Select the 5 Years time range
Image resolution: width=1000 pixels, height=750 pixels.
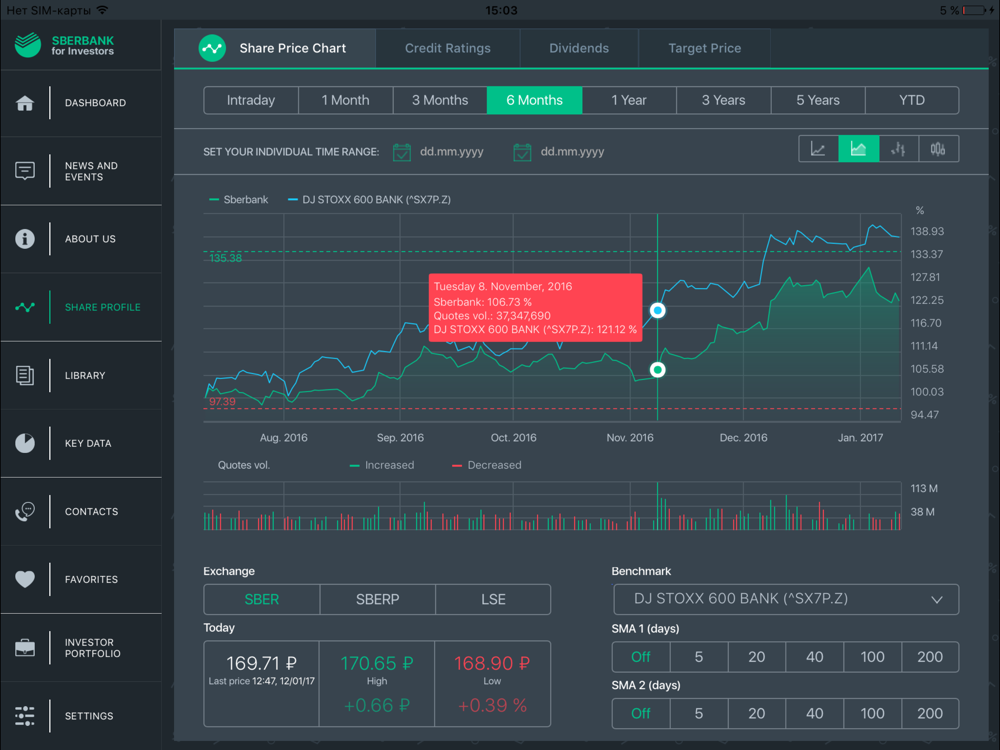tap(818, 100)
